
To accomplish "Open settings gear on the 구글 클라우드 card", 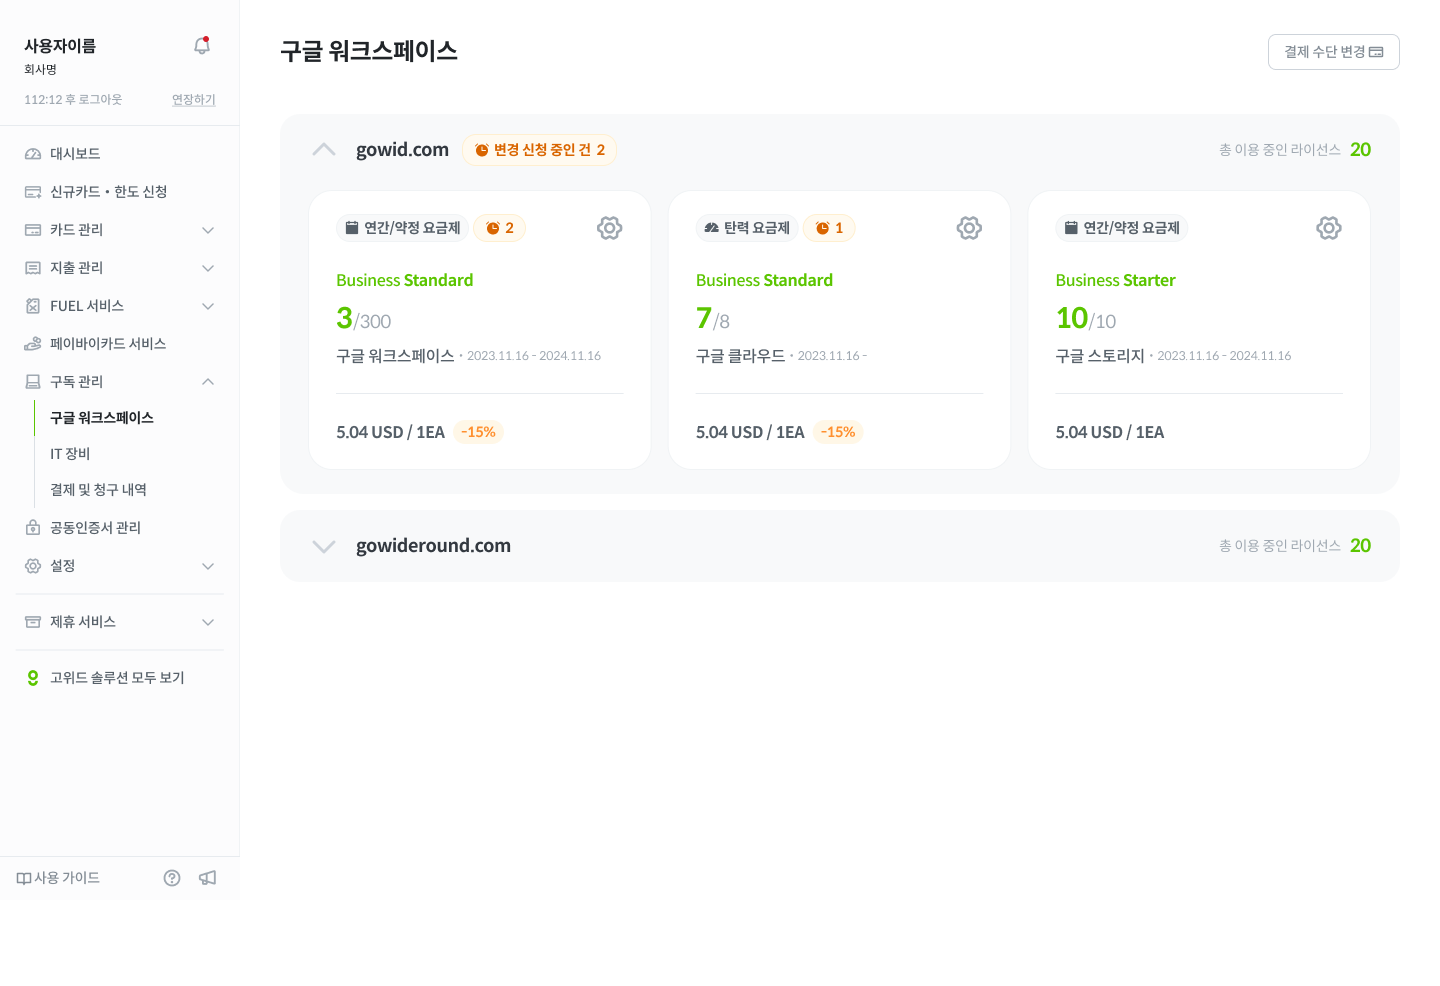I will point(969,228).
